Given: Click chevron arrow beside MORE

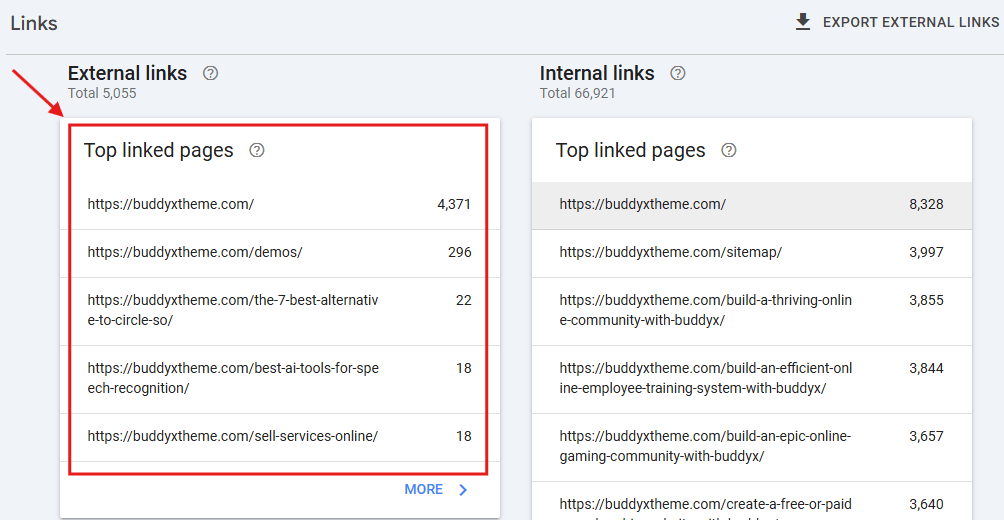Looking at the screenshot, I should 463,490.
